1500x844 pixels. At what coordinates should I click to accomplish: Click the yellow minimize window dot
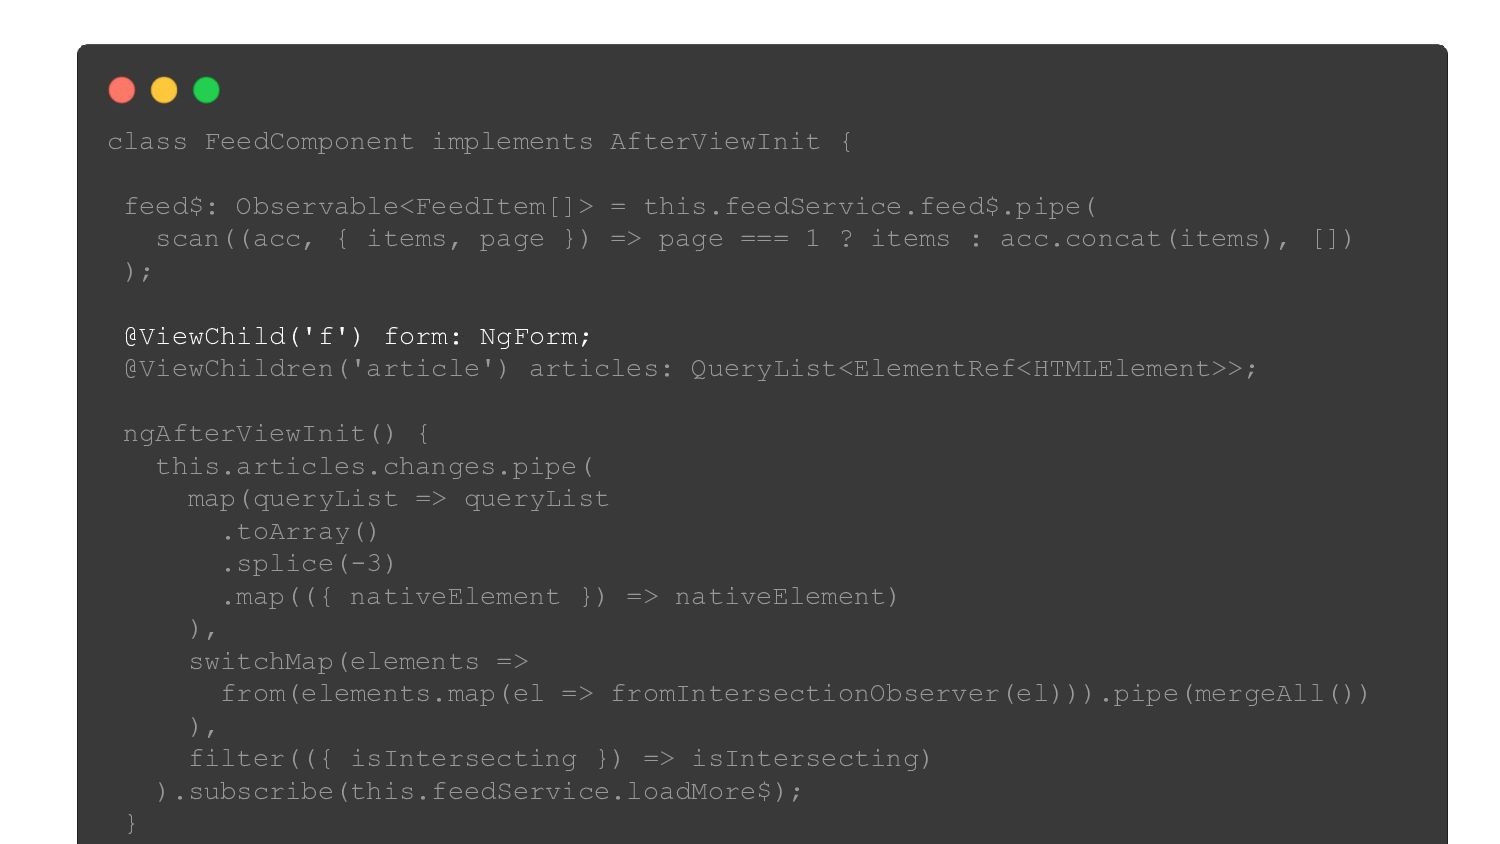click(164, 90)
